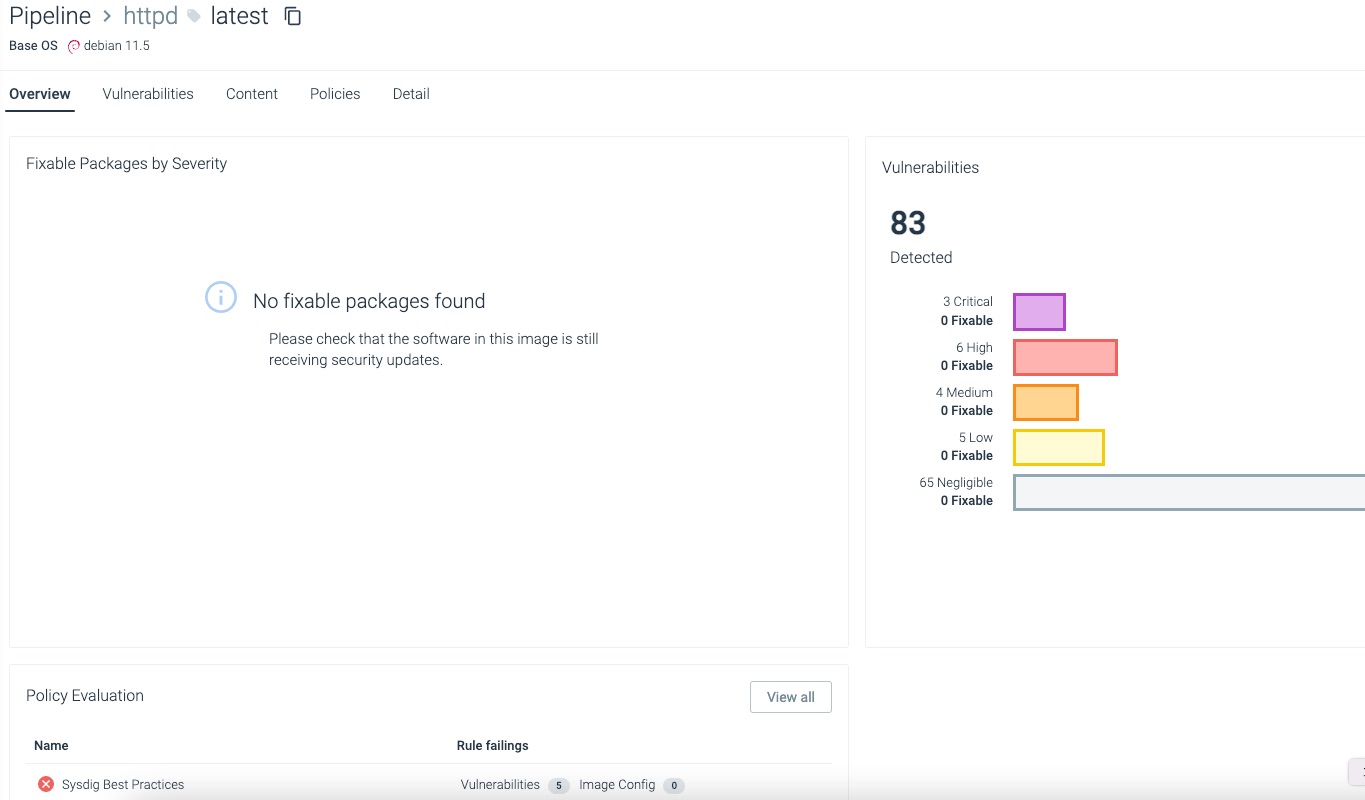The height and width of the screenshot is (800, 1365).
Task: Click the Image Config count badge
Action: point(674,786)
